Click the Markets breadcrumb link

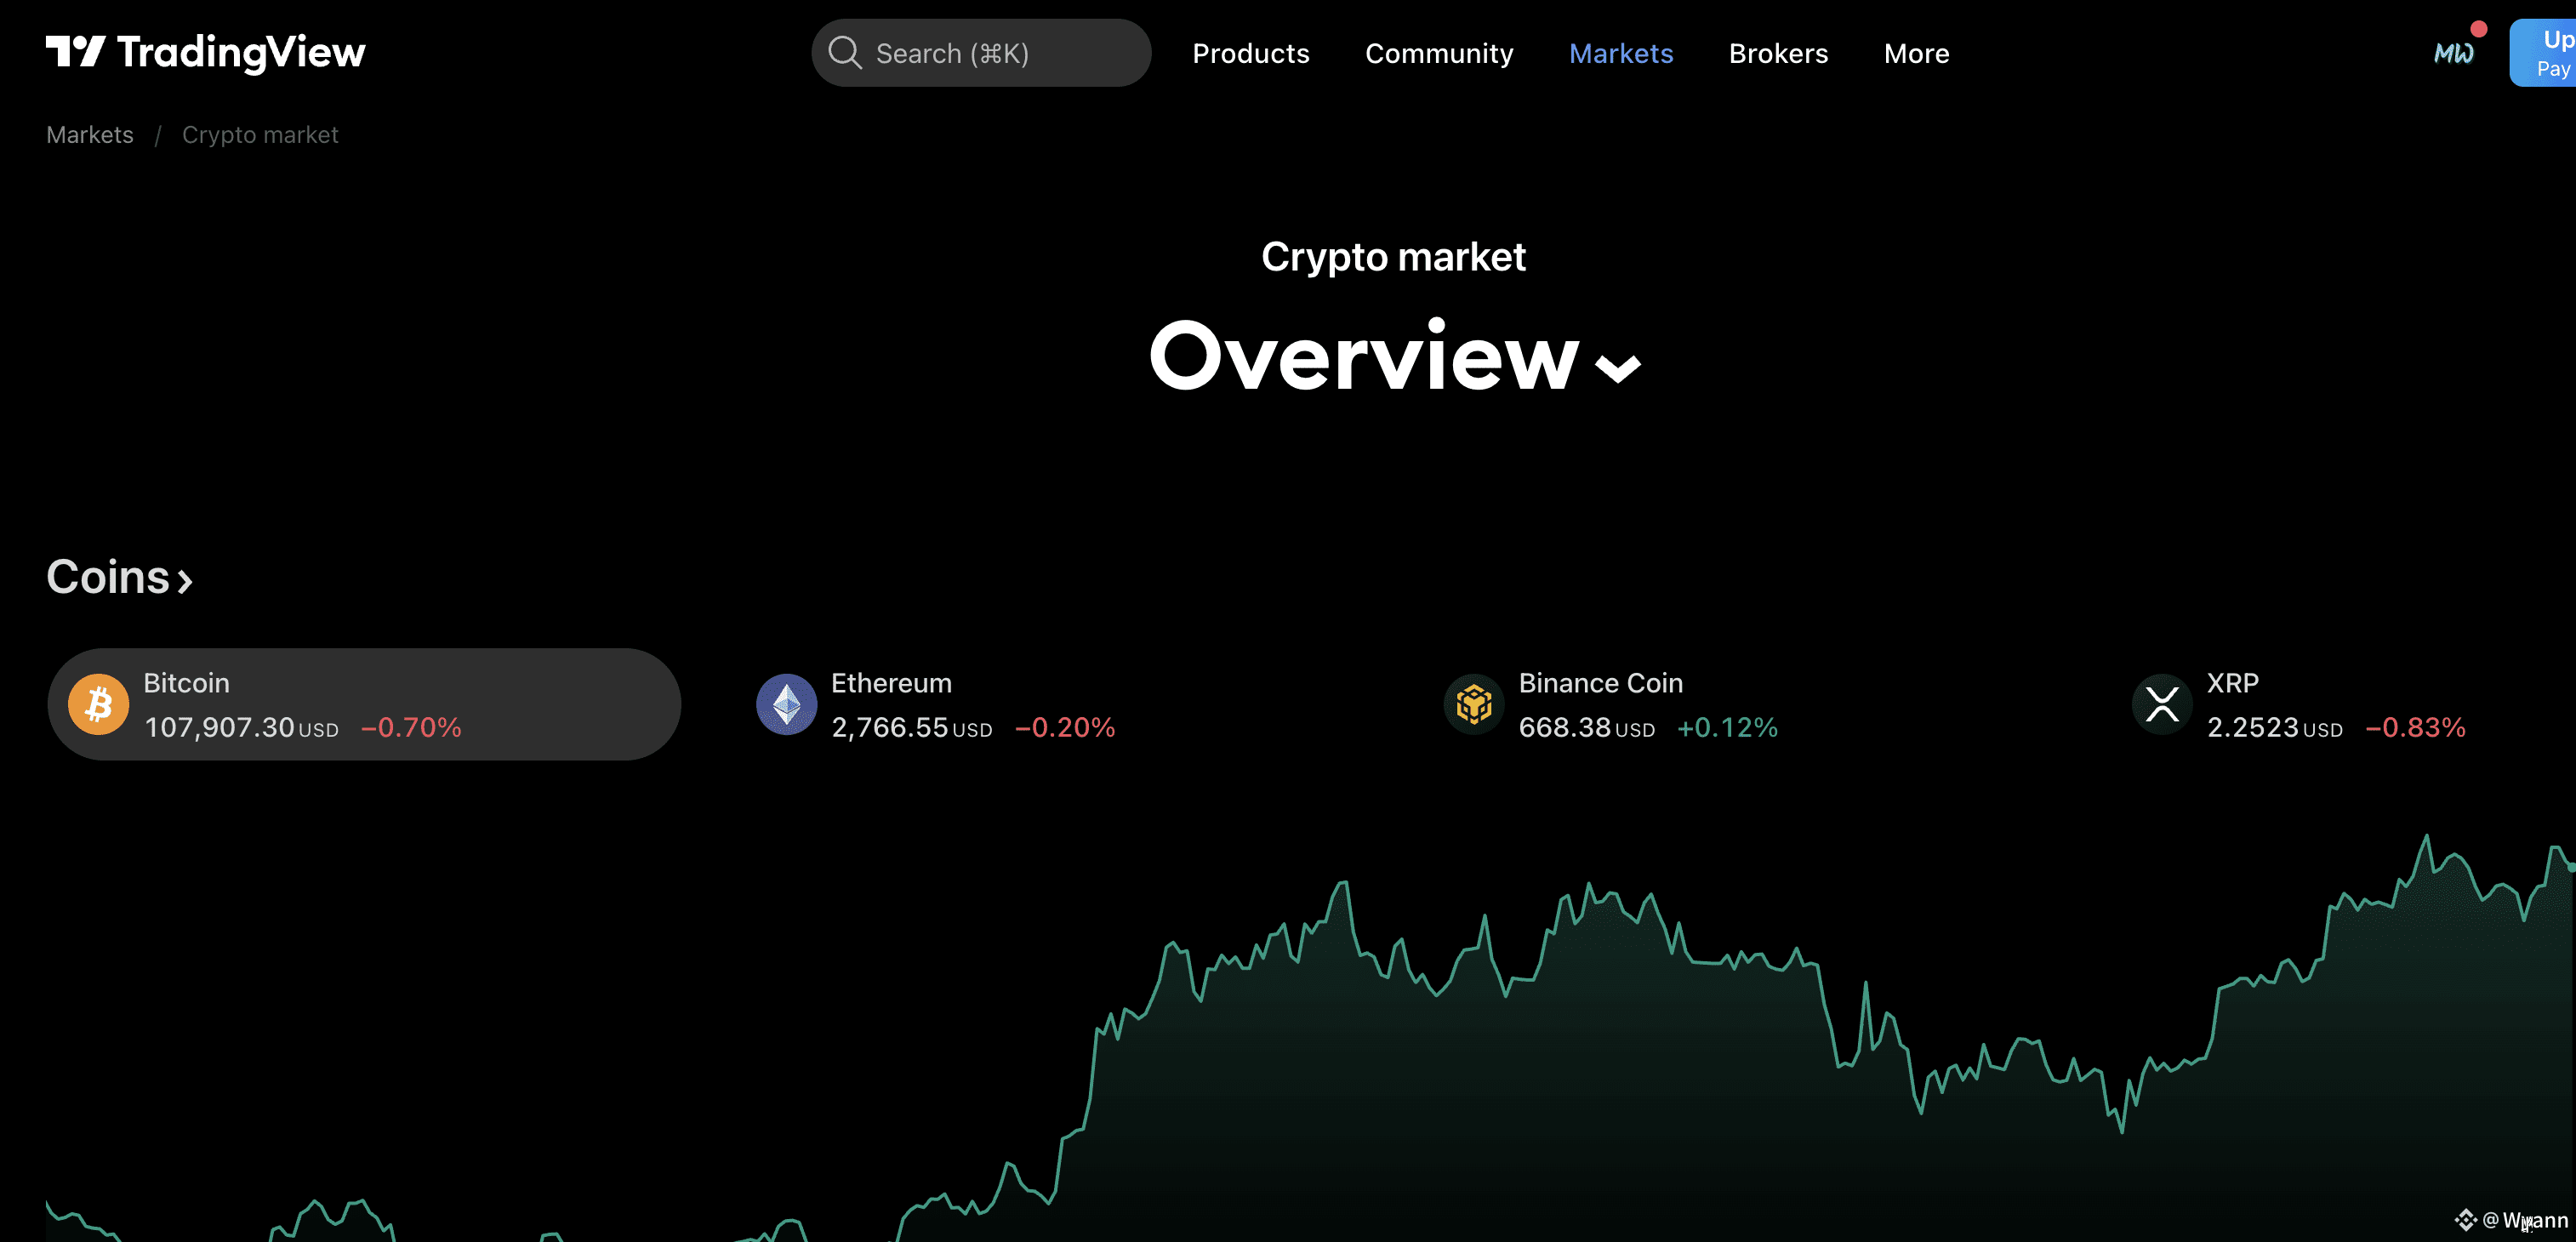point(90,135)
